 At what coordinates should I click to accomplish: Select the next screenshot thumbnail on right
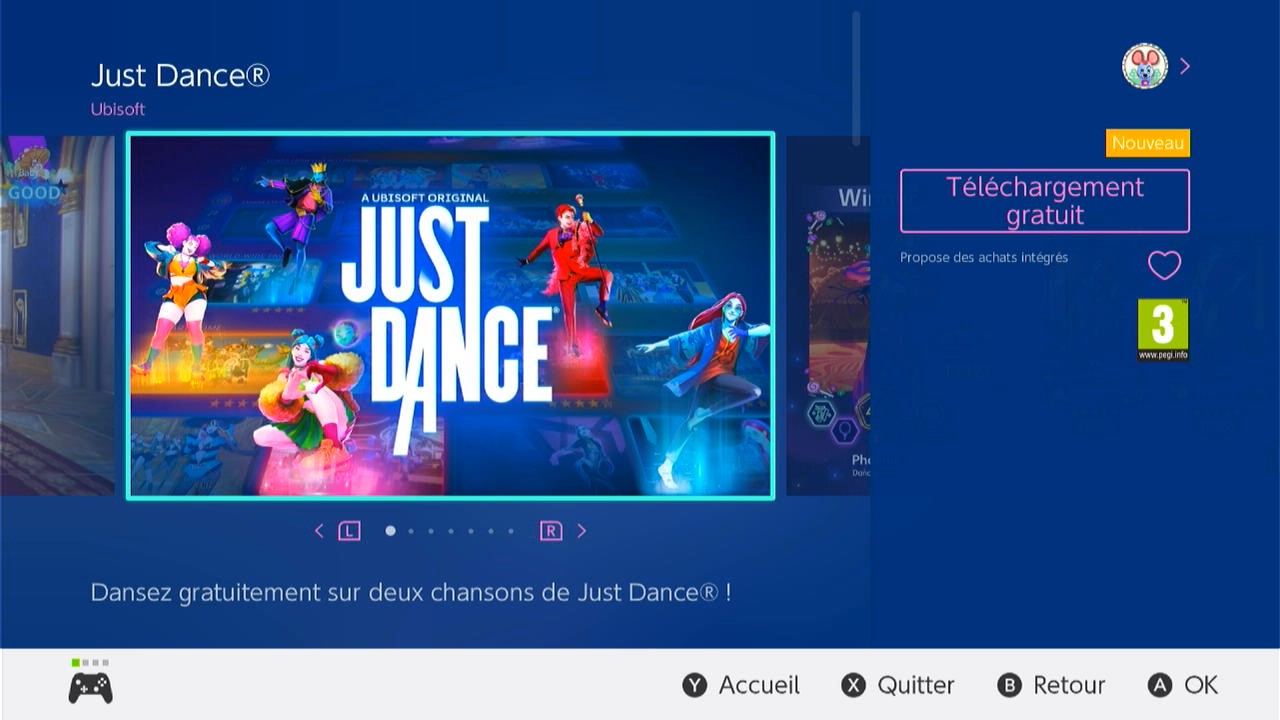pyautogui.click(x=828, y=315)
